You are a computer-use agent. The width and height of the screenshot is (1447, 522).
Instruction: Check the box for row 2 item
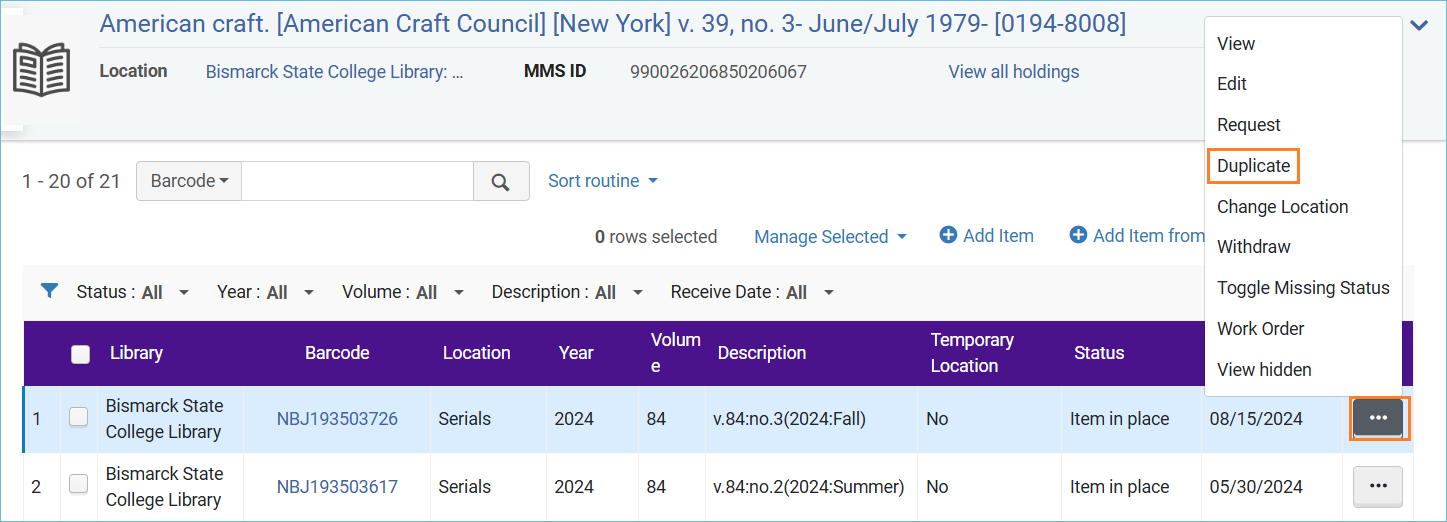tap(78, 485)
